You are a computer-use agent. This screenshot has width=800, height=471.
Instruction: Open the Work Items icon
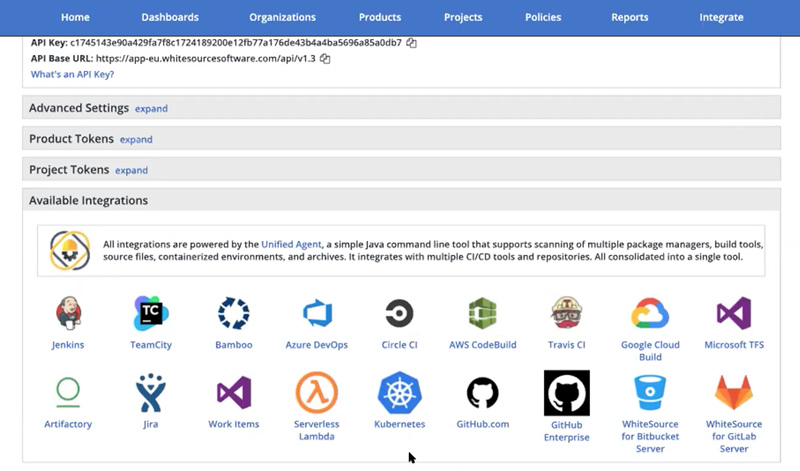tap(234, 392)
